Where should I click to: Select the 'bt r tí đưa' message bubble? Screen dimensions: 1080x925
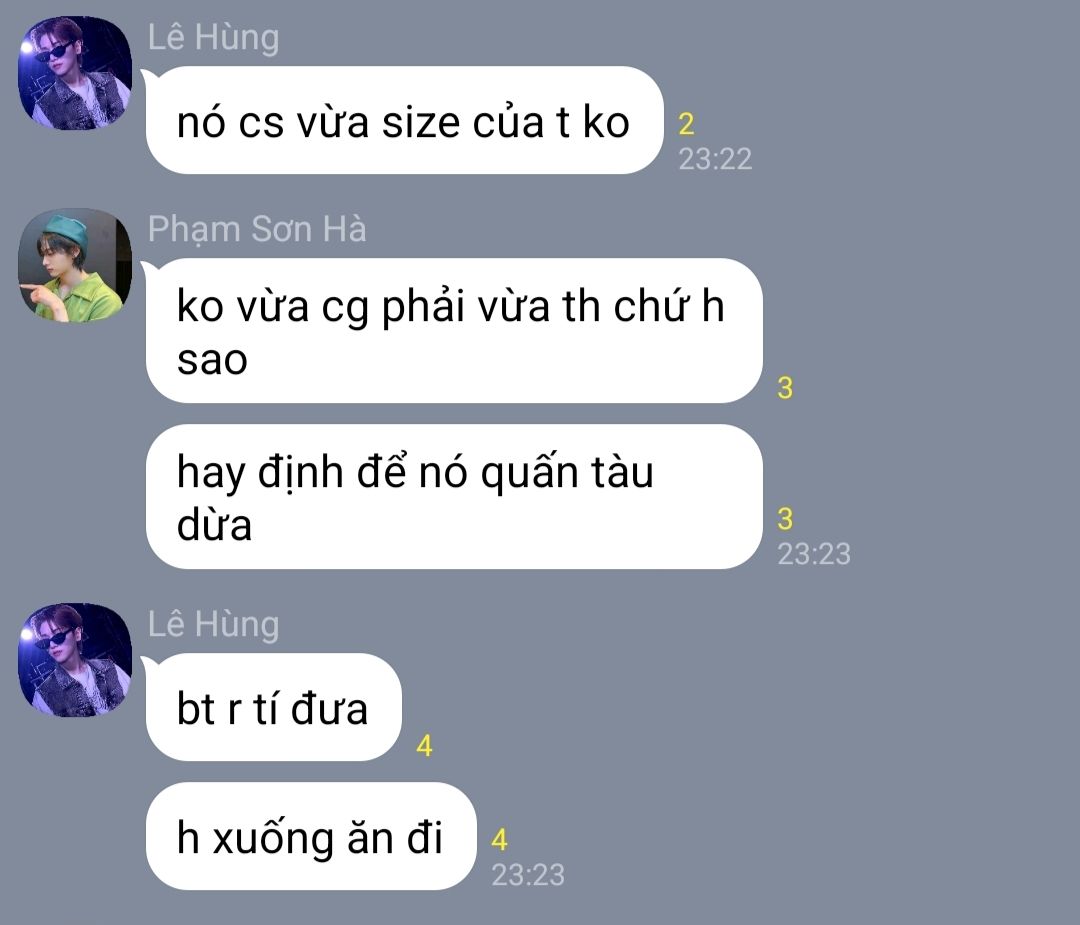pos(273,707)
